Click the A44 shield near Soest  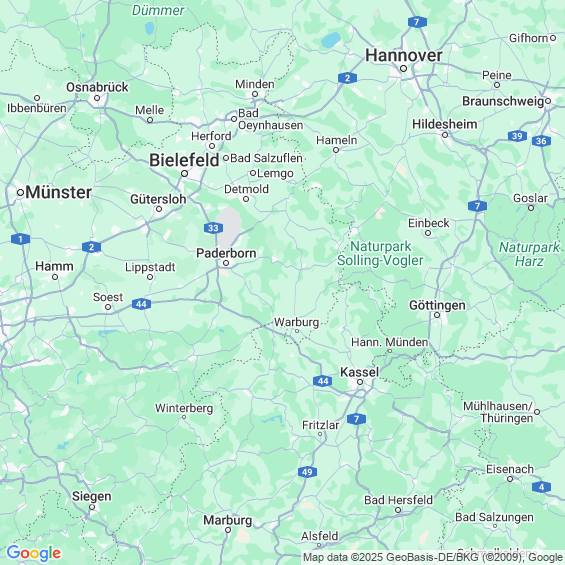click(x=141, y=304)
